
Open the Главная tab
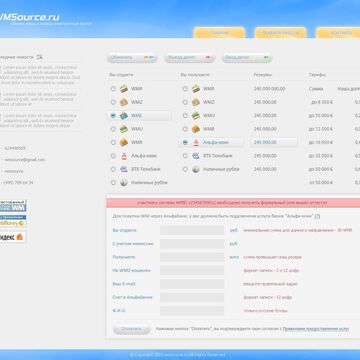(x=219, y=33)
